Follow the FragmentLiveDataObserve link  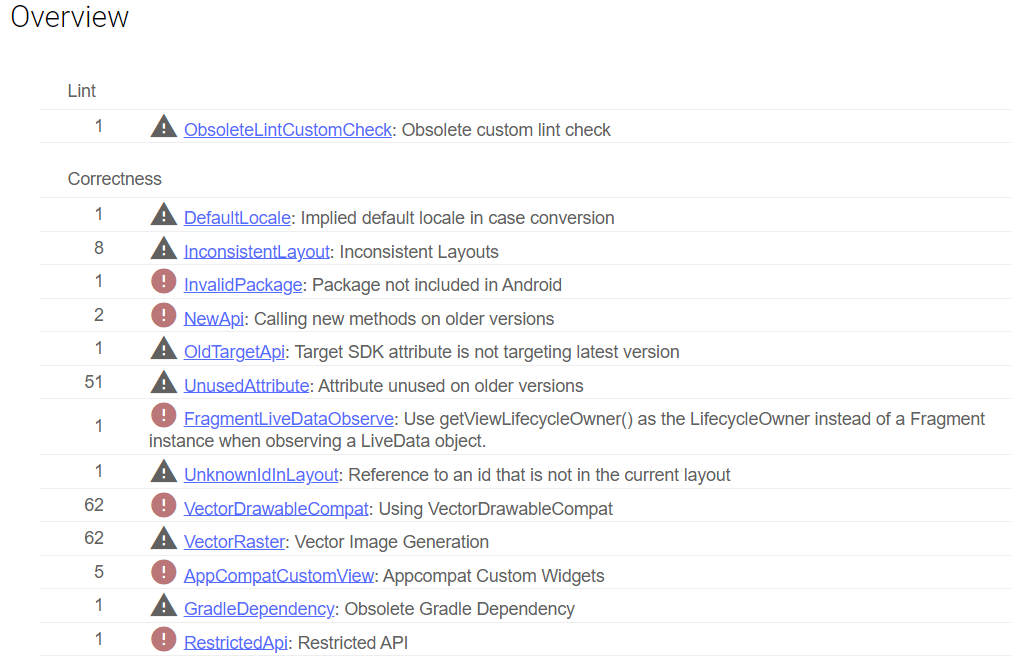point(288,419)
